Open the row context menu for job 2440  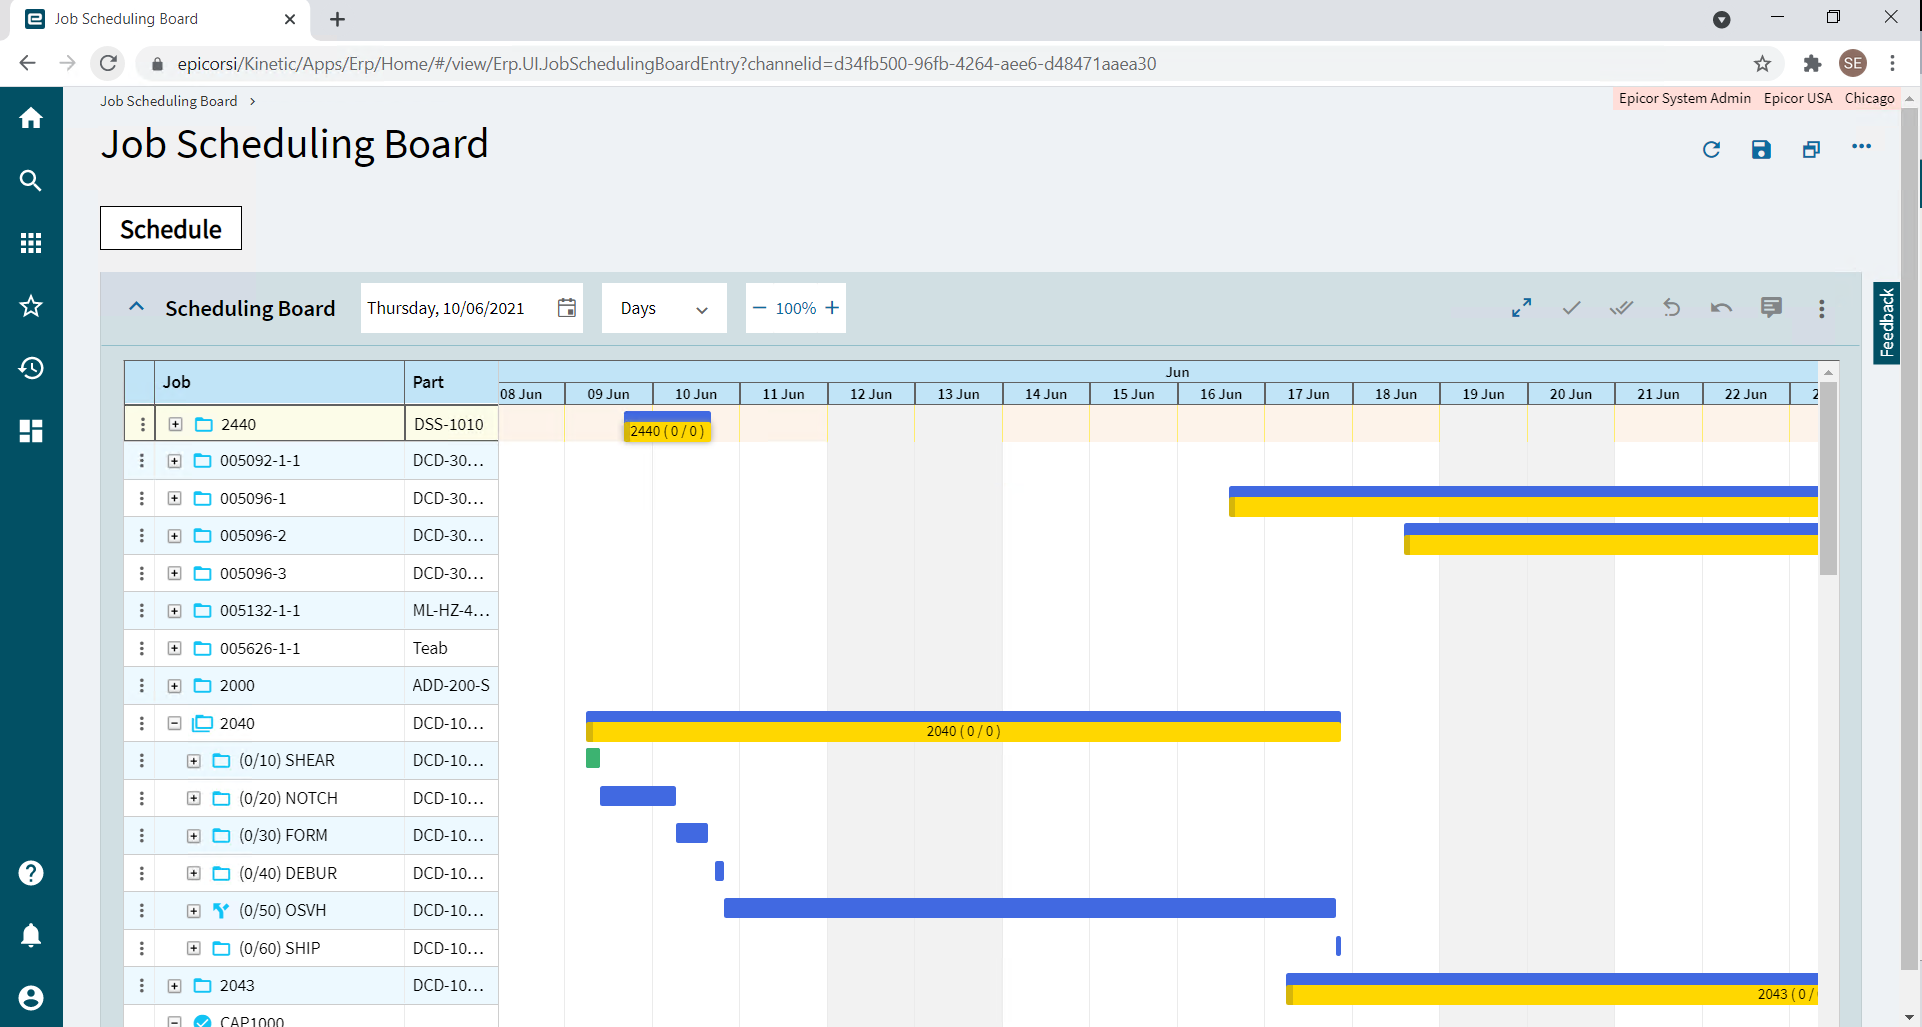[x=141, y=423]
